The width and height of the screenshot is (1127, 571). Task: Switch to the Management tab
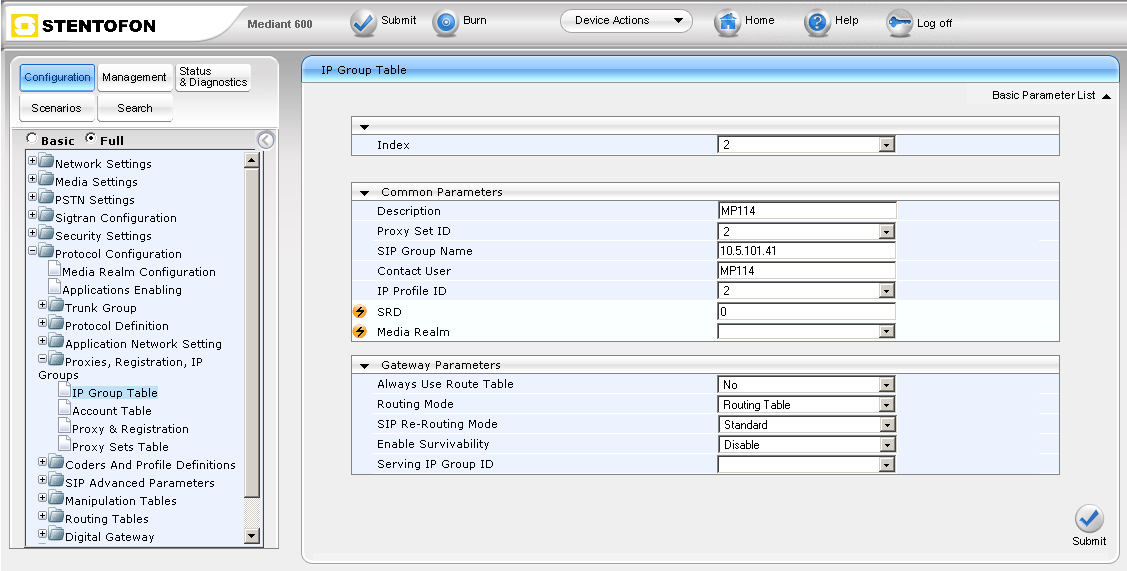[134, 78]
